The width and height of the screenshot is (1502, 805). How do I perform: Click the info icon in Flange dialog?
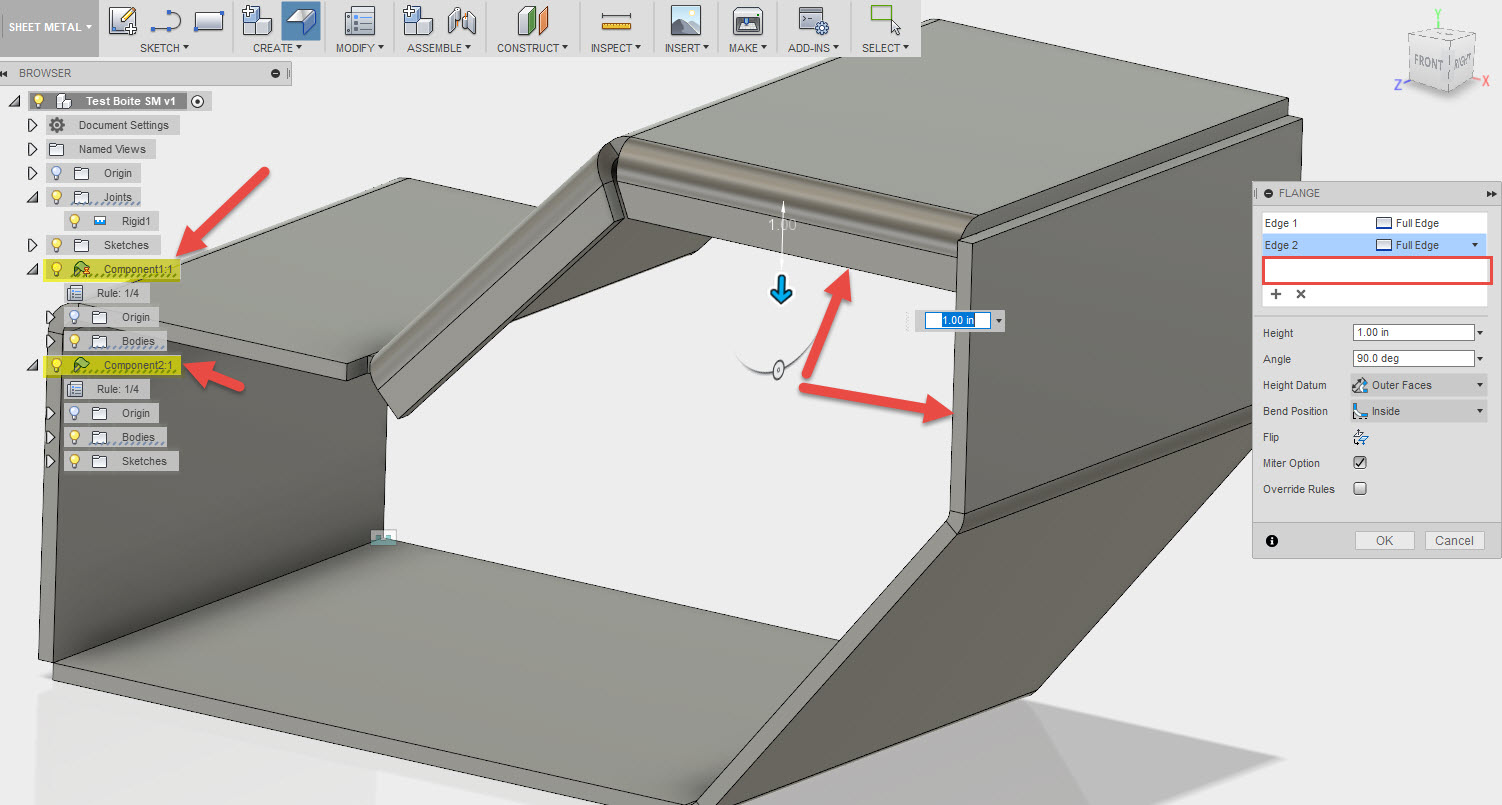tap(1271, 540)
